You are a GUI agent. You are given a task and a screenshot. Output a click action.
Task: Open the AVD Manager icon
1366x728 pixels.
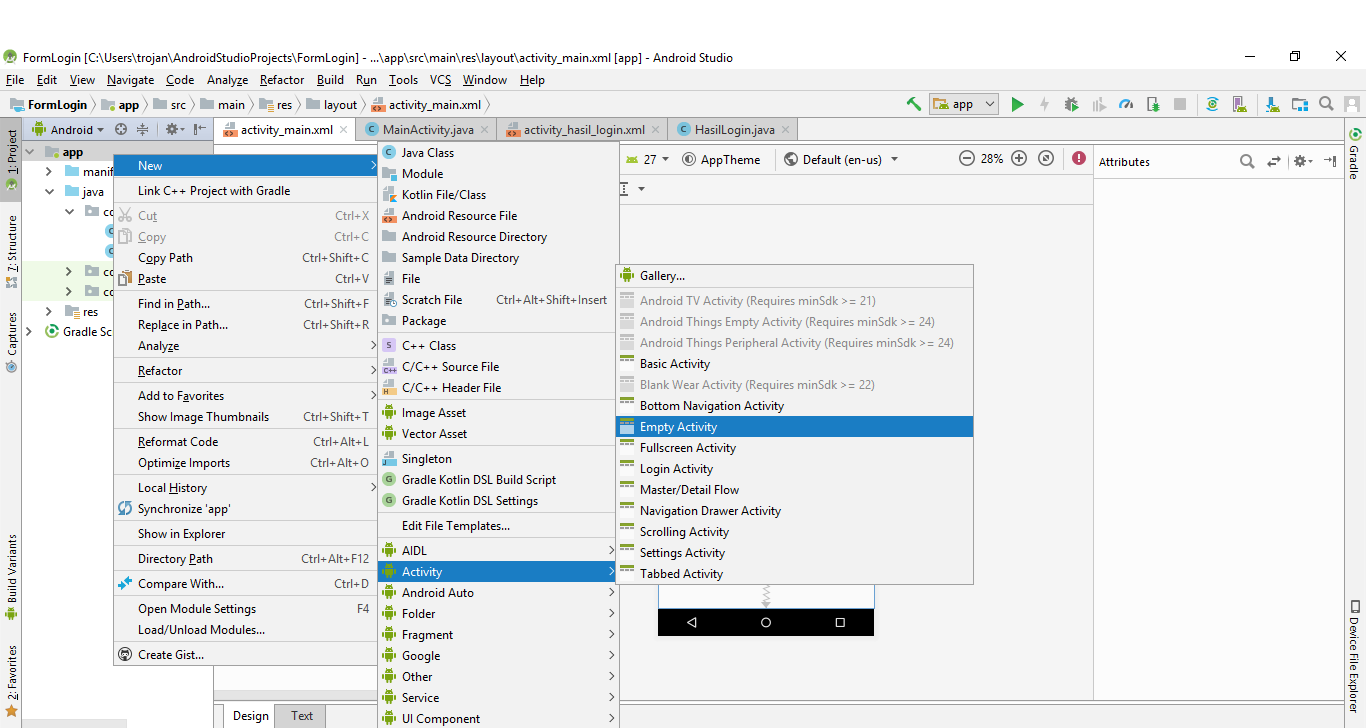click(1239, 104)
